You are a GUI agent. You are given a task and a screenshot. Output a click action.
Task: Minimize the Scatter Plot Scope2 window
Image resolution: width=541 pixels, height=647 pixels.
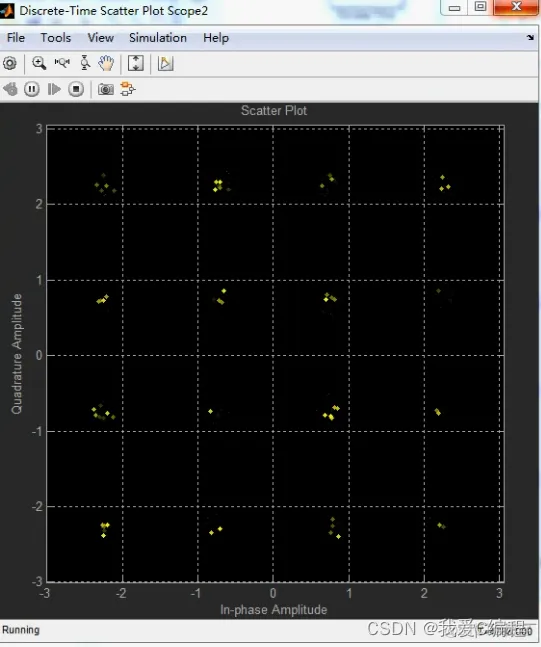click(455, 7)
